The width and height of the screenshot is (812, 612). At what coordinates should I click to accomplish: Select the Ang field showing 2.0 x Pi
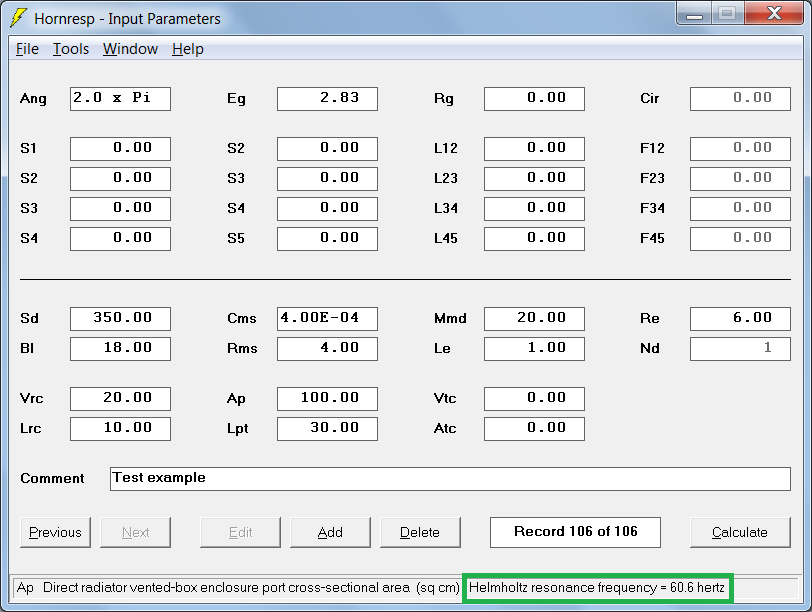[x=120, y=99]
